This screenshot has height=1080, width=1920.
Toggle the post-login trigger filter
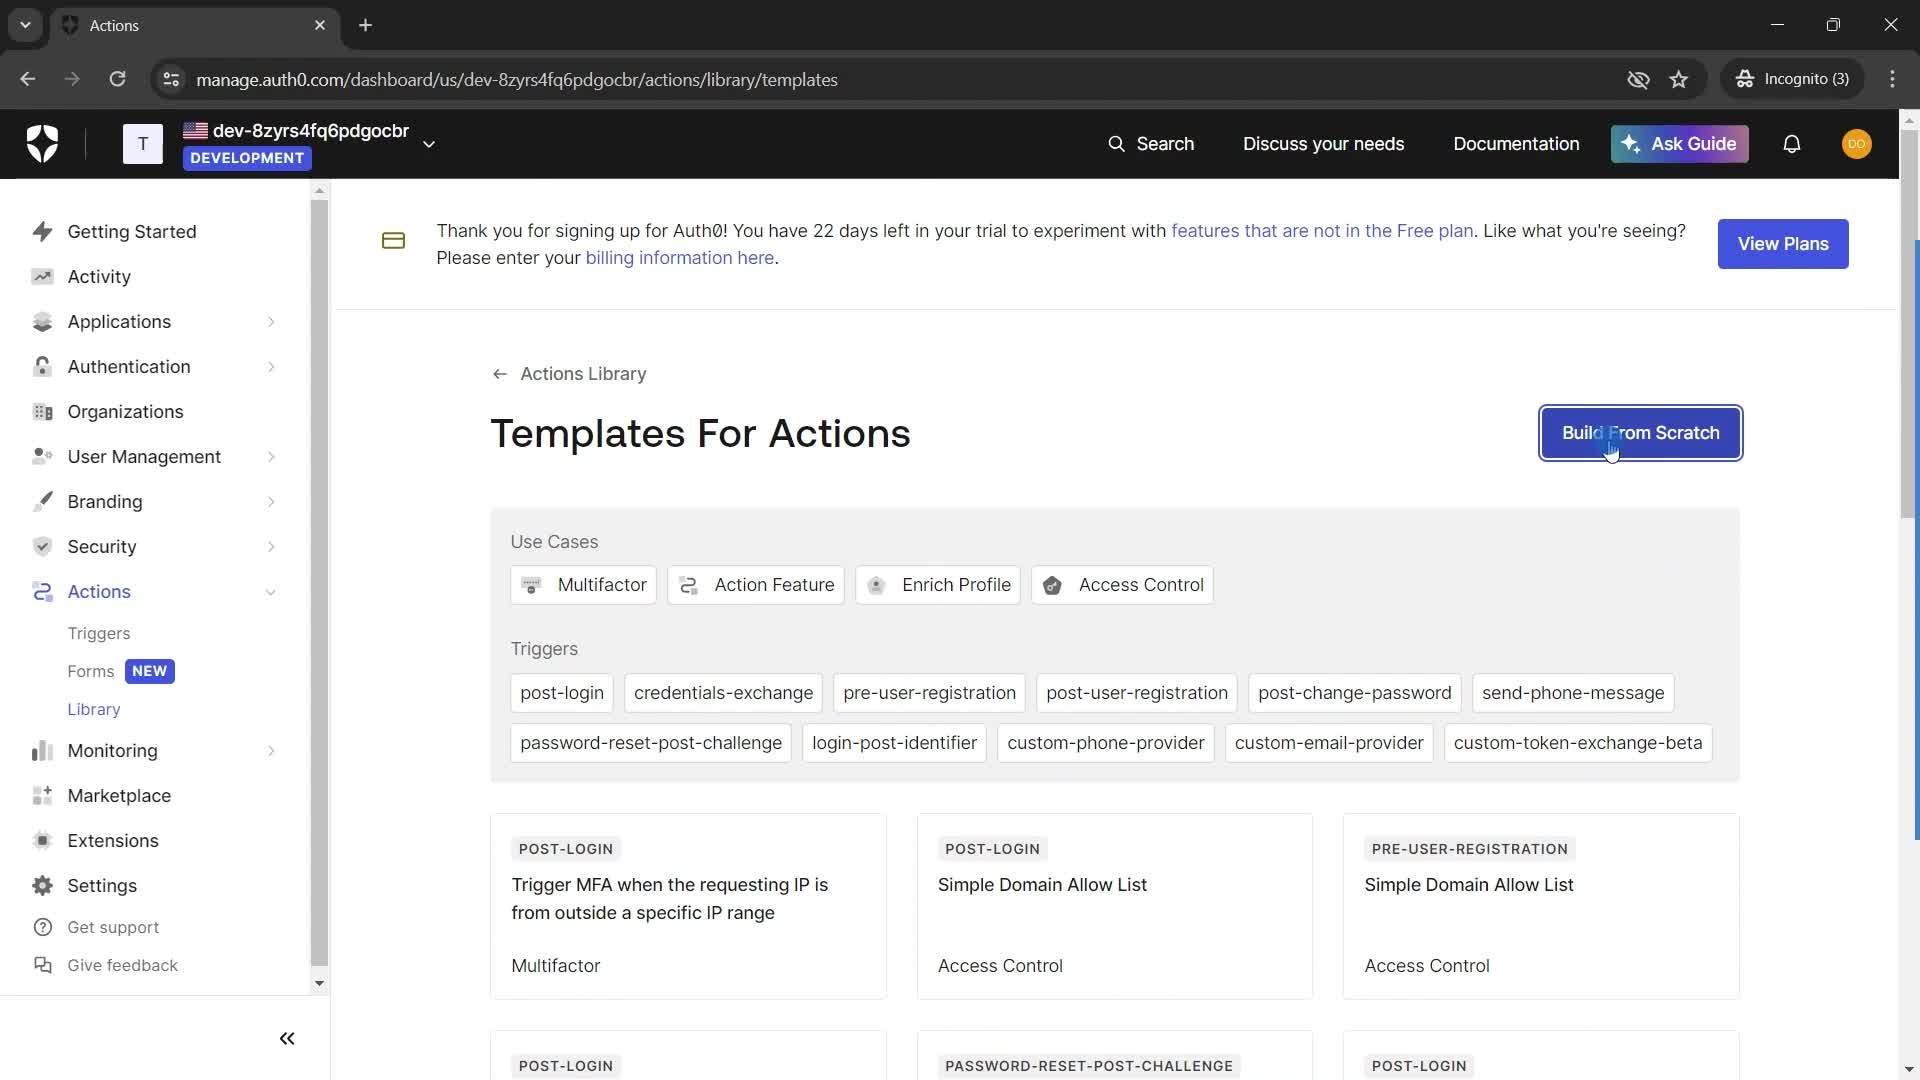[562, 693]
